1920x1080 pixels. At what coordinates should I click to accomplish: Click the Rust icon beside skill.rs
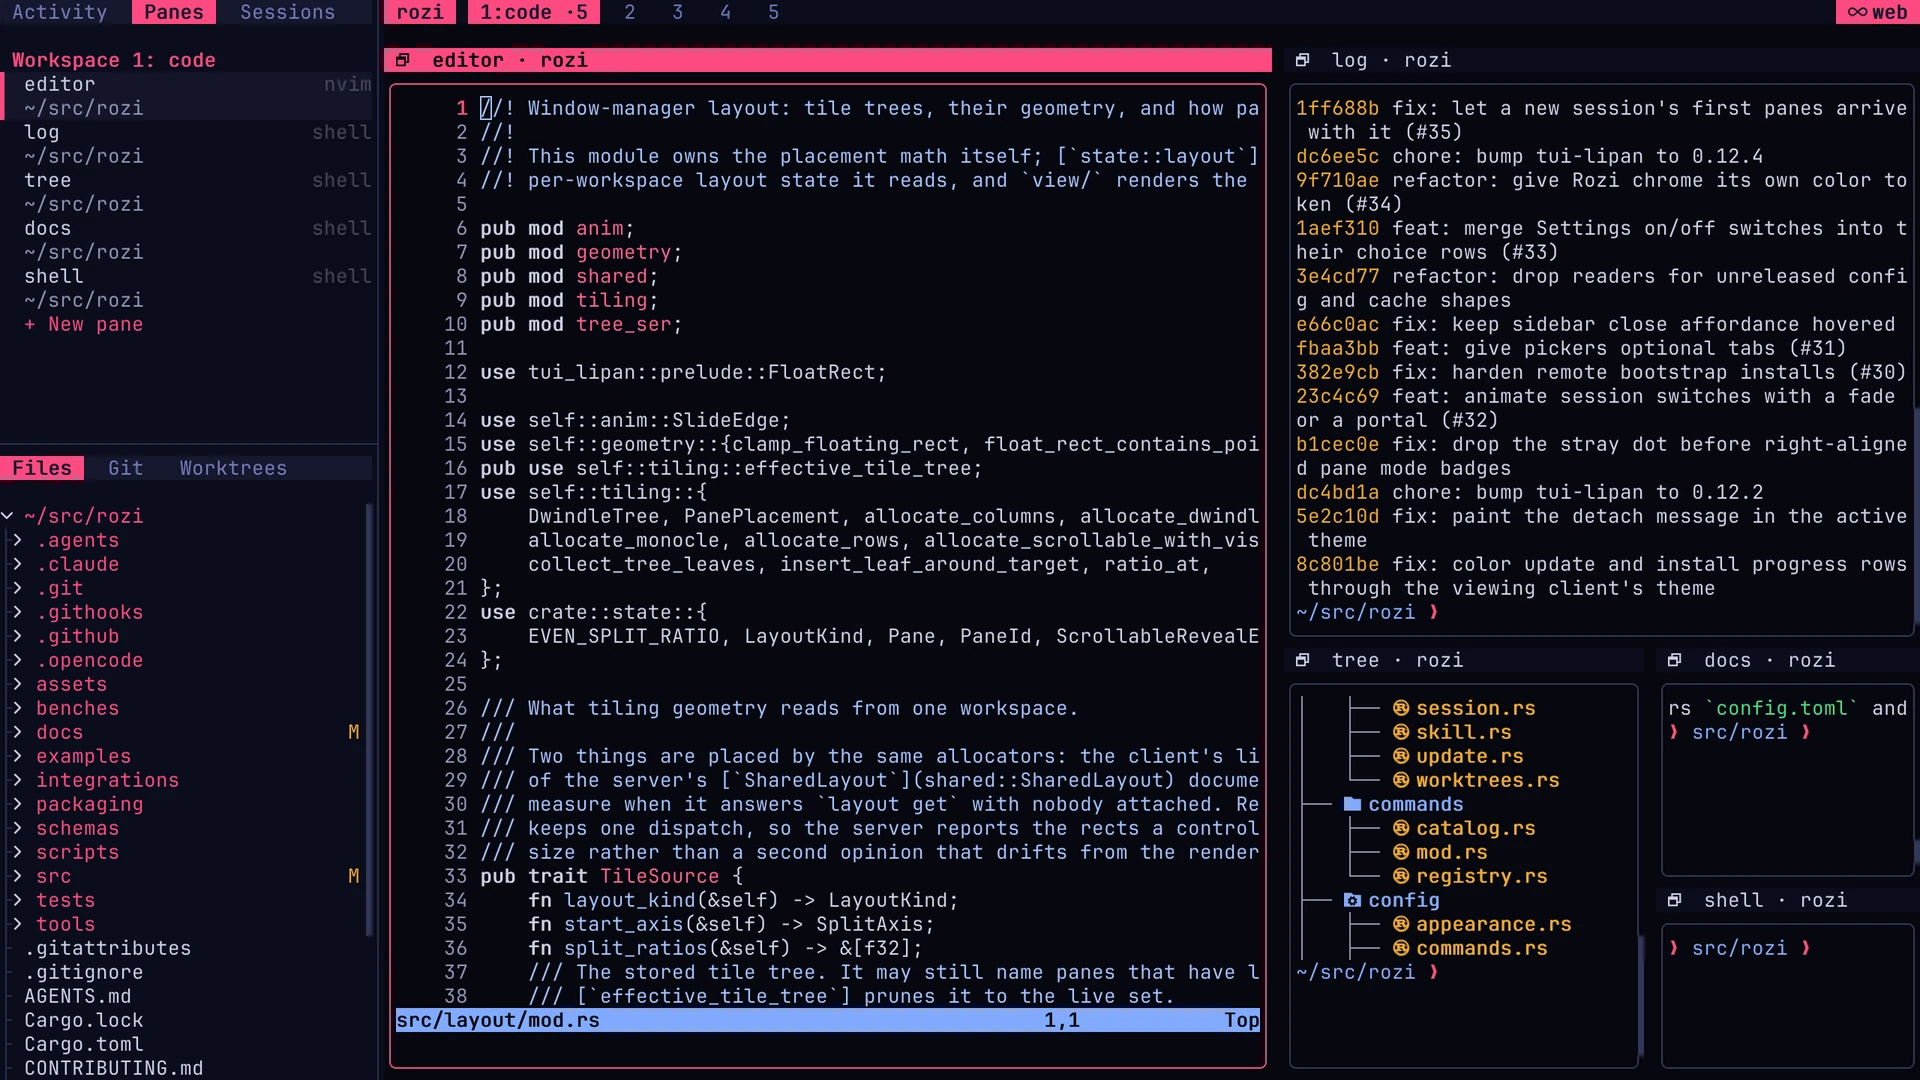[1401, 732]
